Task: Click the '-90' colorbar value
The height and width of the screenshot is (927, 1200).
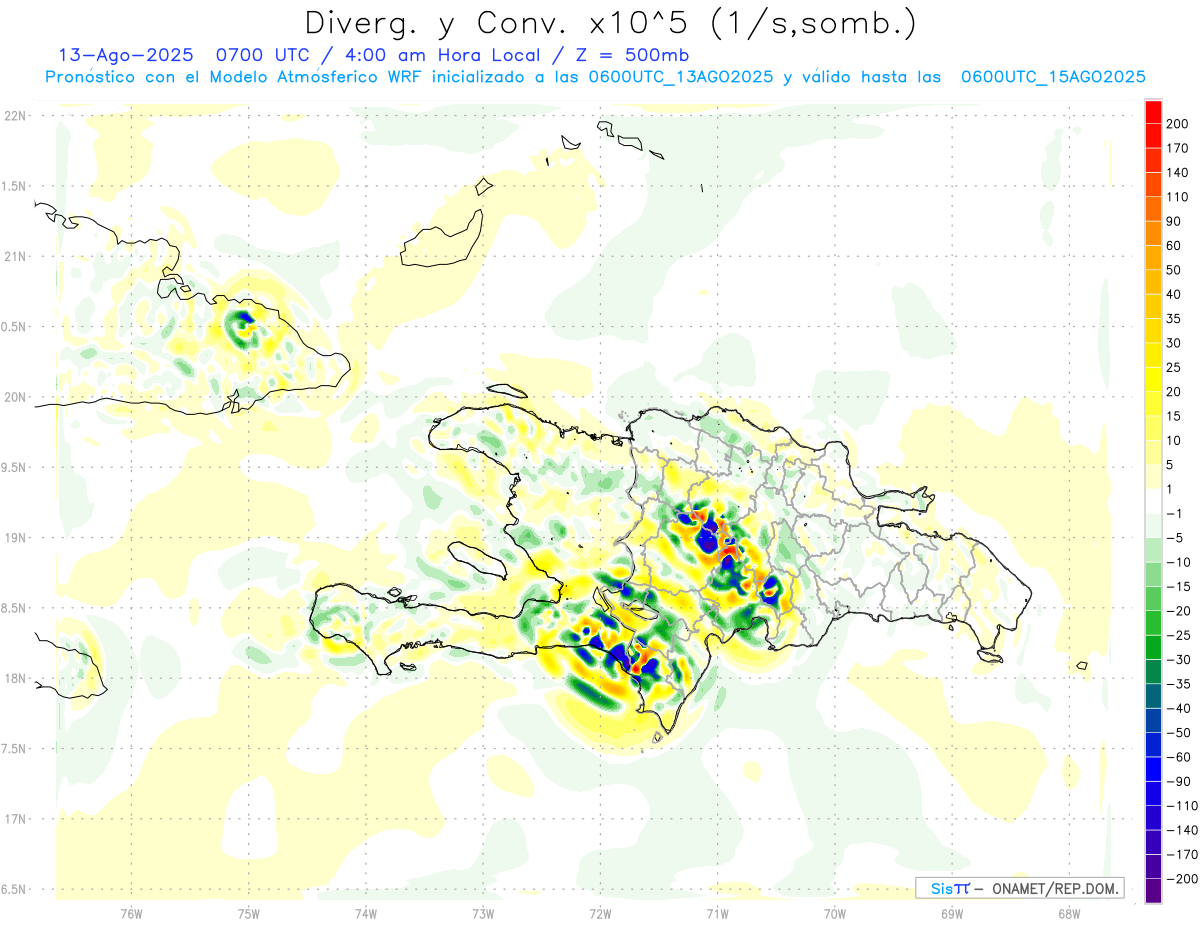Action: click(x=1178, y=781)
